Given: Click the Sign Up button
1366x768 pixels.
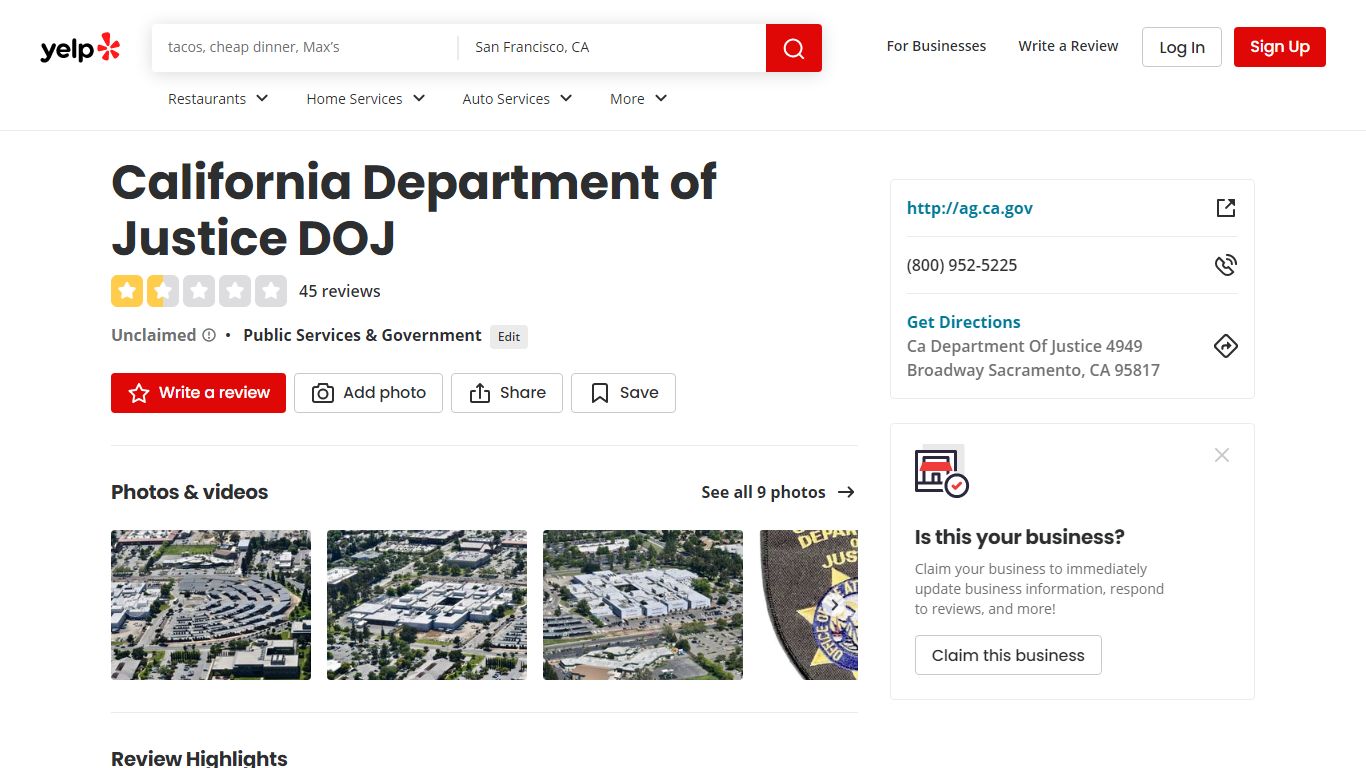Looking at the screenshot, I should (x=1280, y=47).
